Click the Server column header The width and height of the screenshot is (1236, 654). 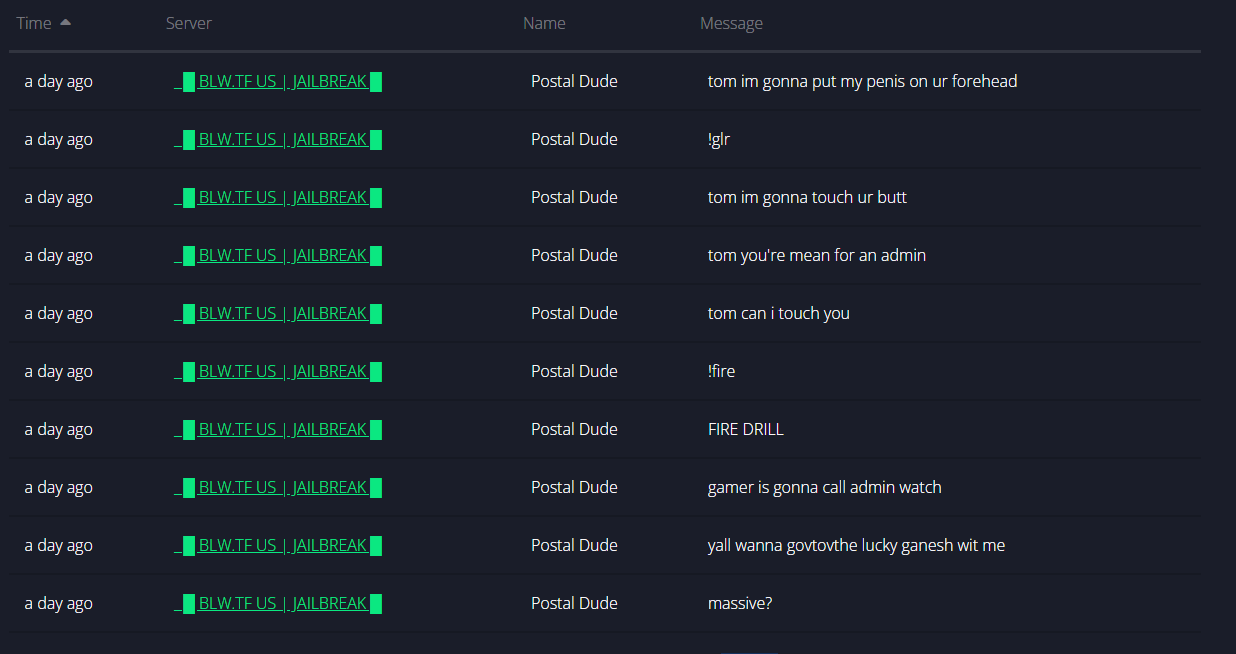click(x=189, y=23)
